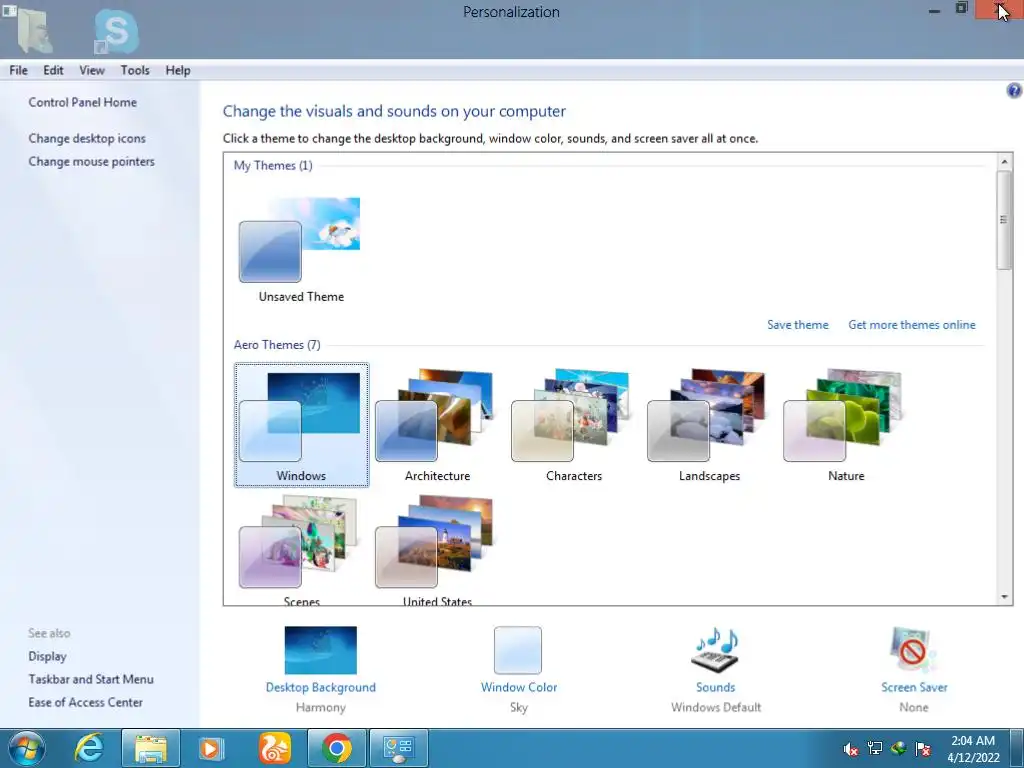Select the Windows Aero theme
This screenshot has width=1024, height=768.
301,424
